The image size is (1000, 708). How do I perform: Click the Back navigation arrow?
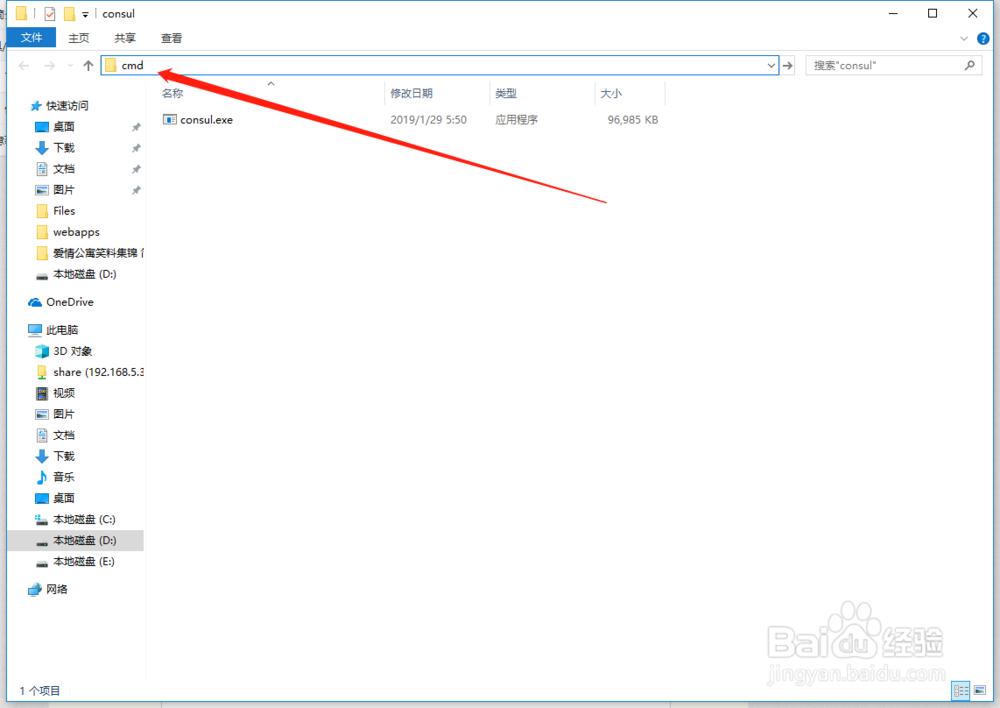[x=23, y=65]
